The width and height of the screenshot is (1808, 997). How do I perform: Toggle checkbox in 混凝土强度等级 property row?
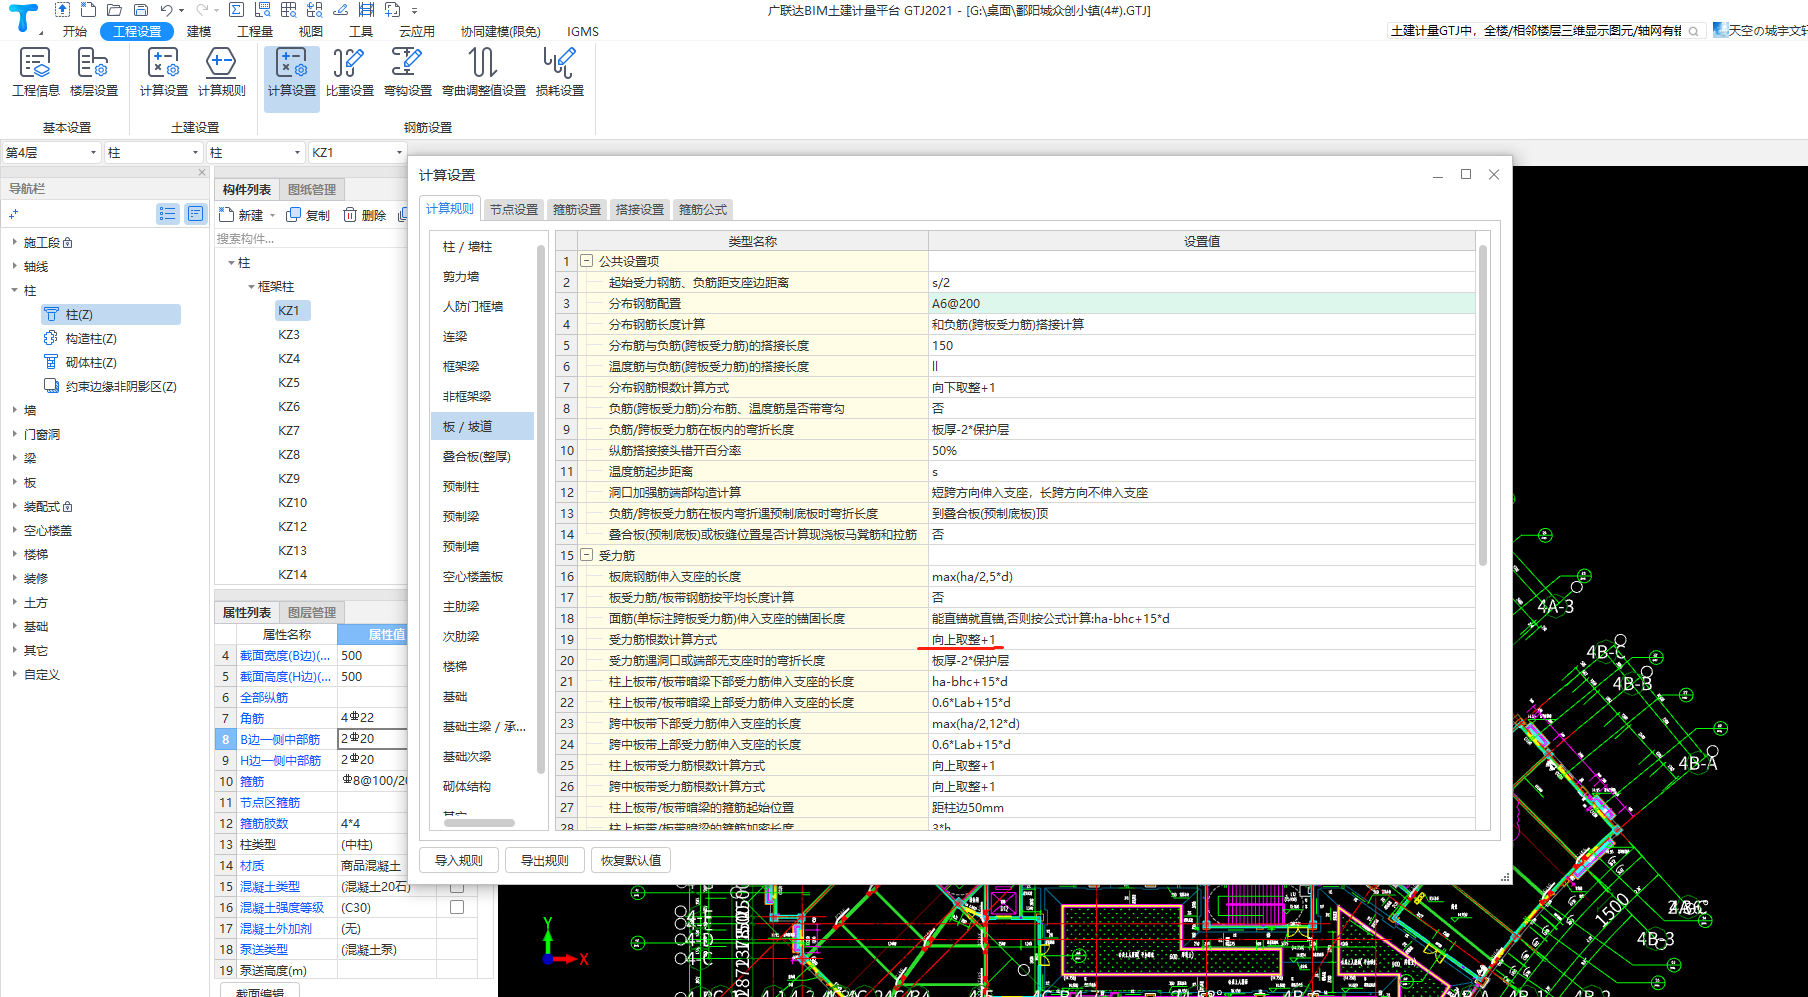point(457,907)
